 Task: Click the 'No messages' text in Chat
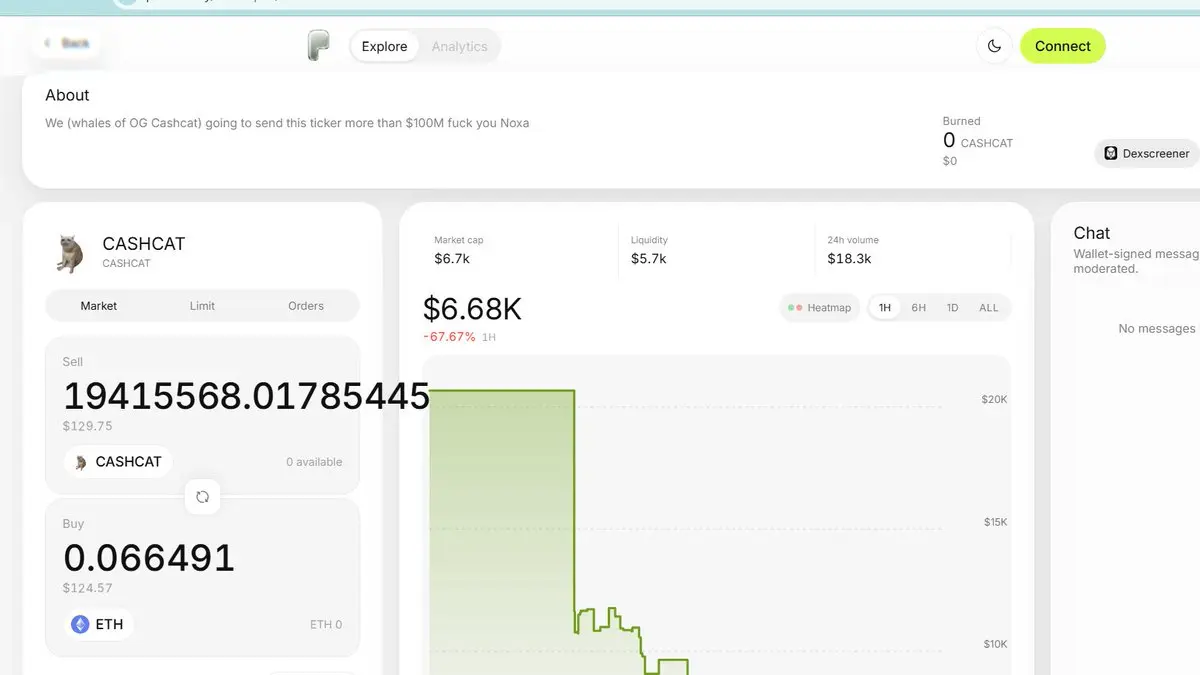coord(1156,329)
